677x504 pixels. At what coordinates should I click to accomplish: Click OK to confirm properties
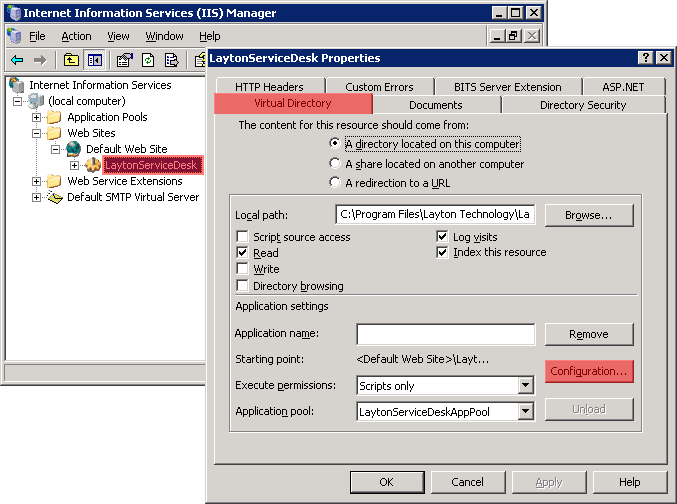click(387, 482)
